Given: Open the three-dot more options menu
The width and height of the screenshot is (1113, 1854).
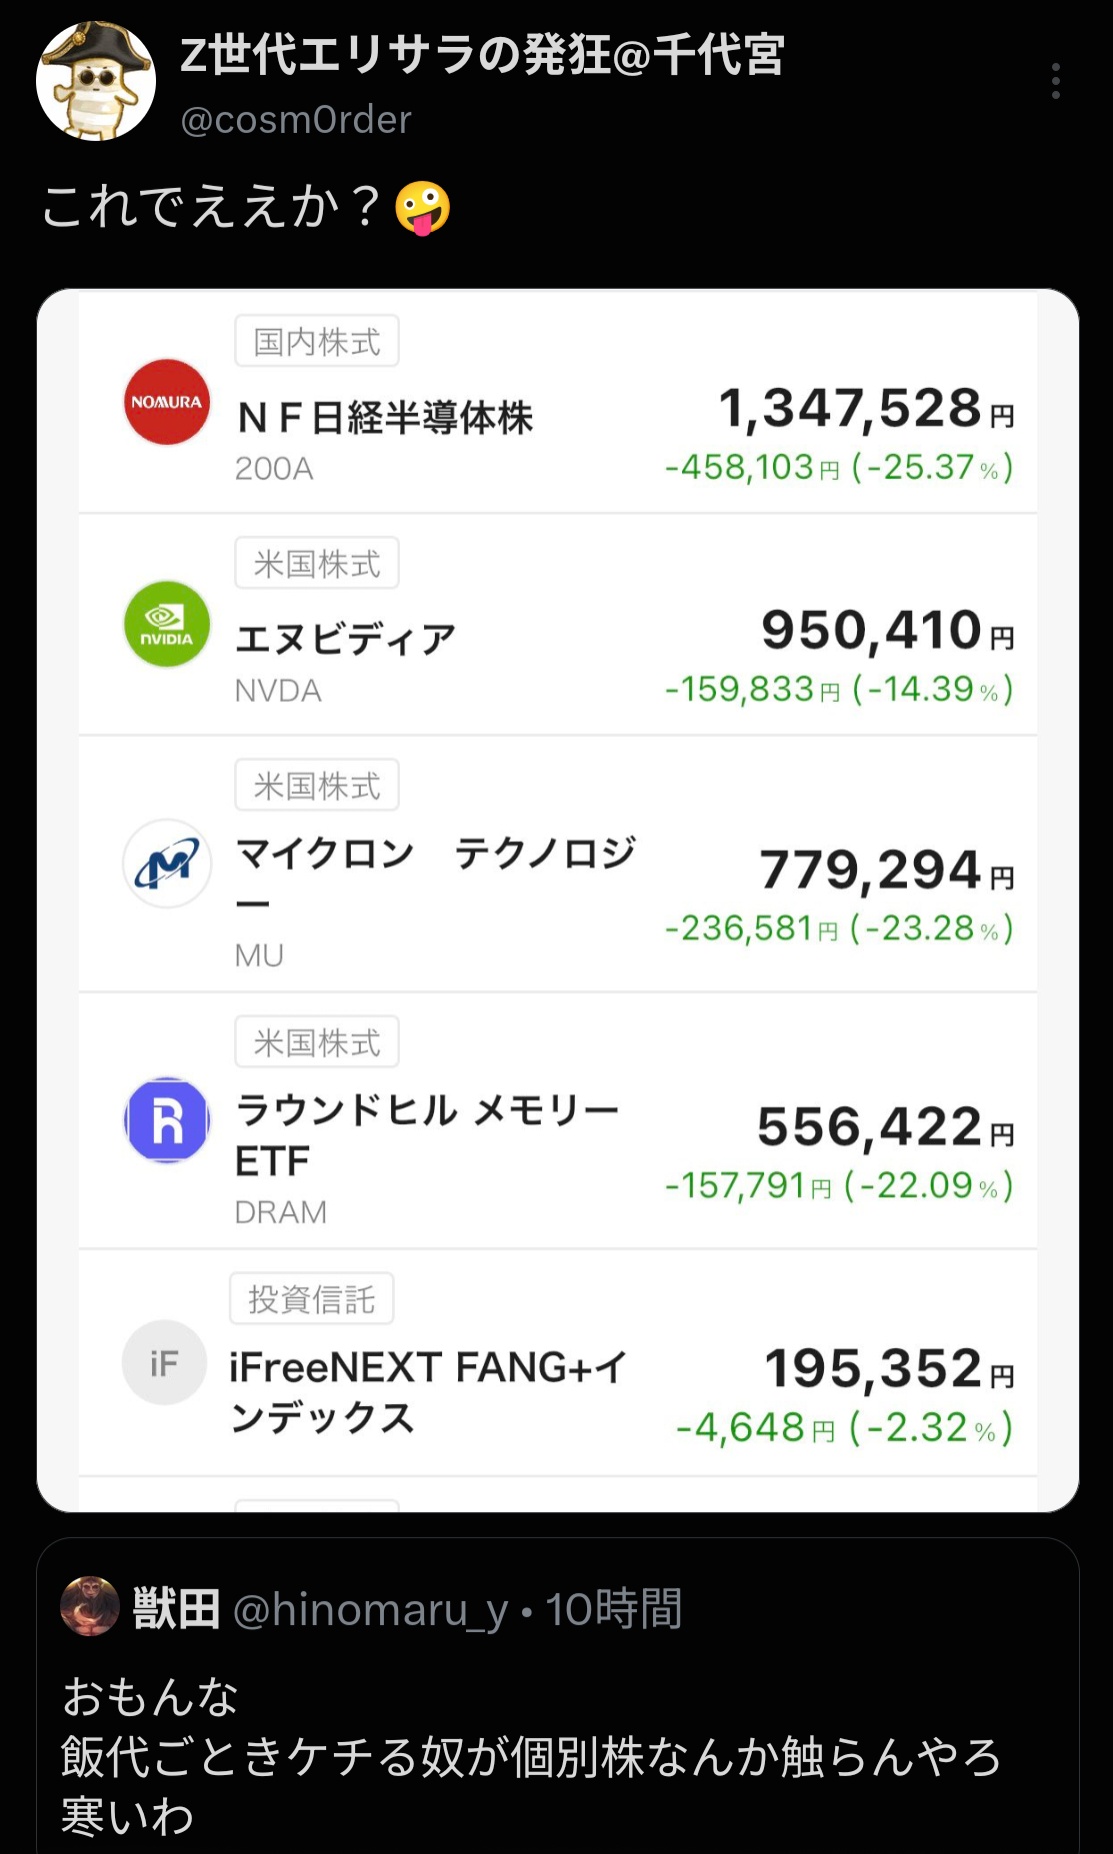Looking at the screenshot, I should point(1056,81).
